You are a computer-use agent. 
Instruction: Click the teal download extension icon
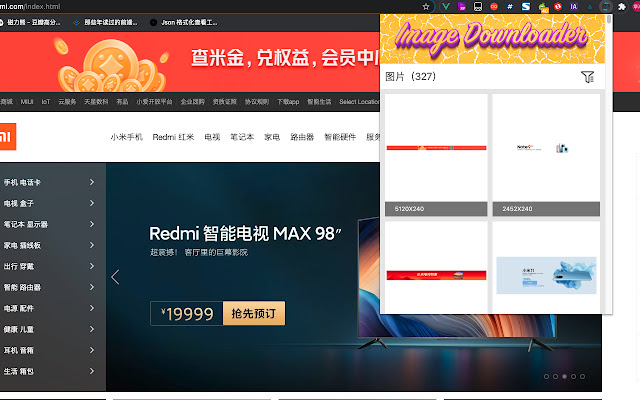590,7
